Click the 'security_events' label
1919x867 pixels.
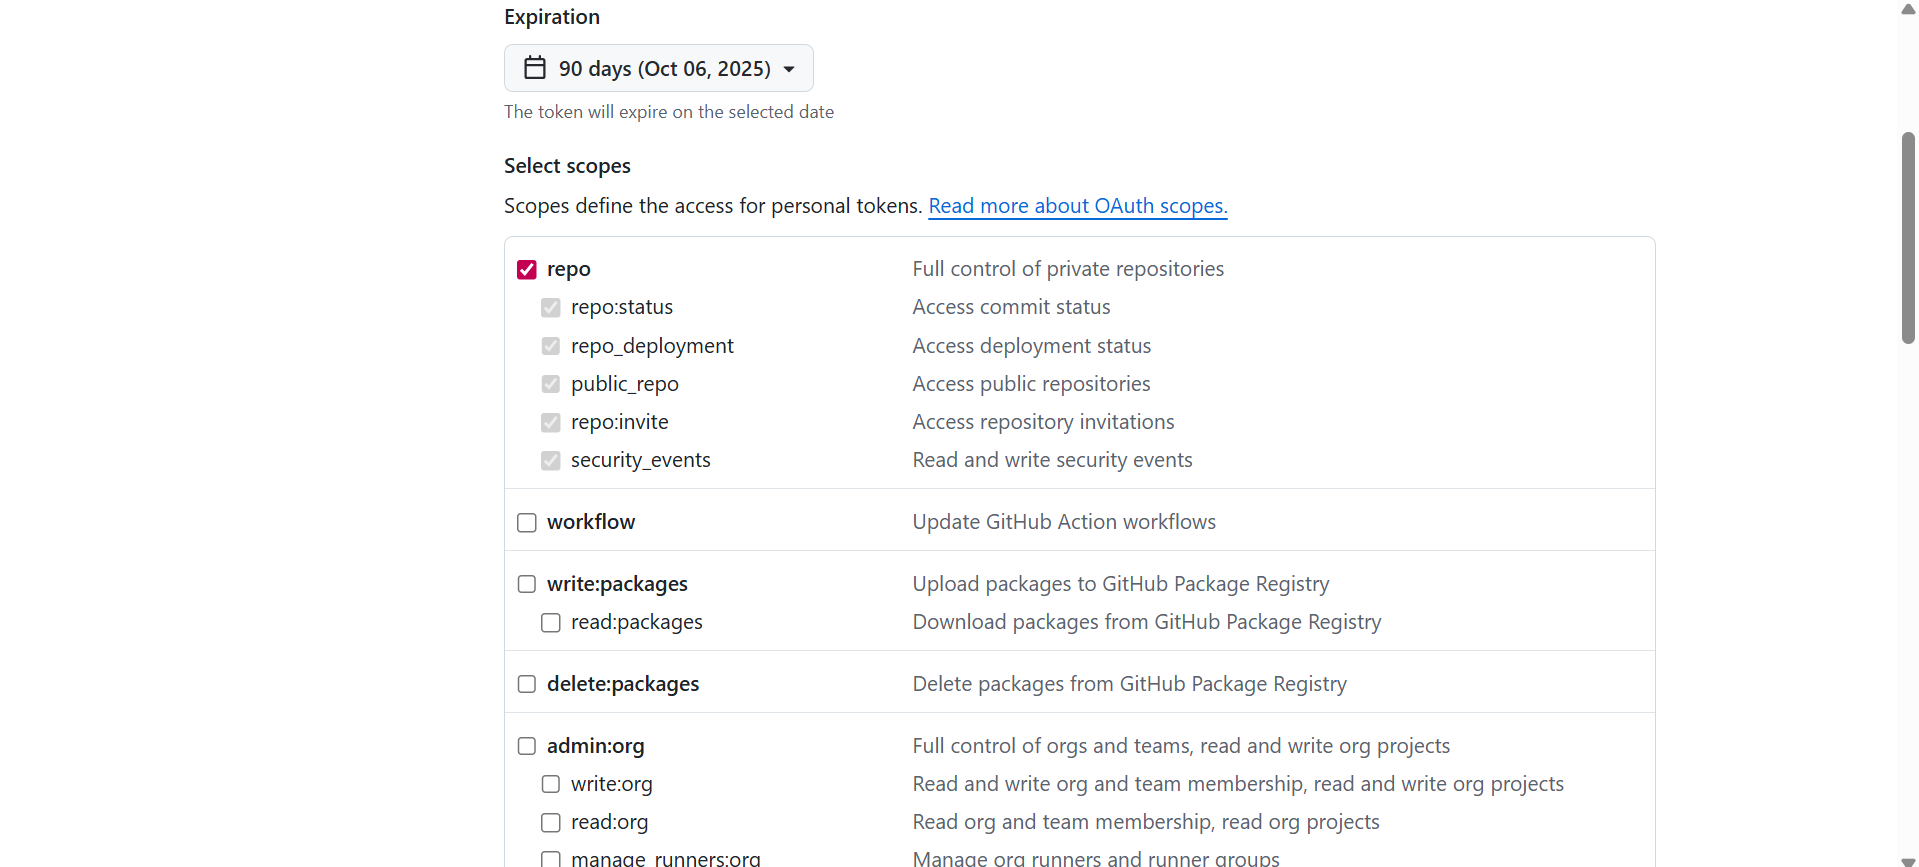coord(641,460)
